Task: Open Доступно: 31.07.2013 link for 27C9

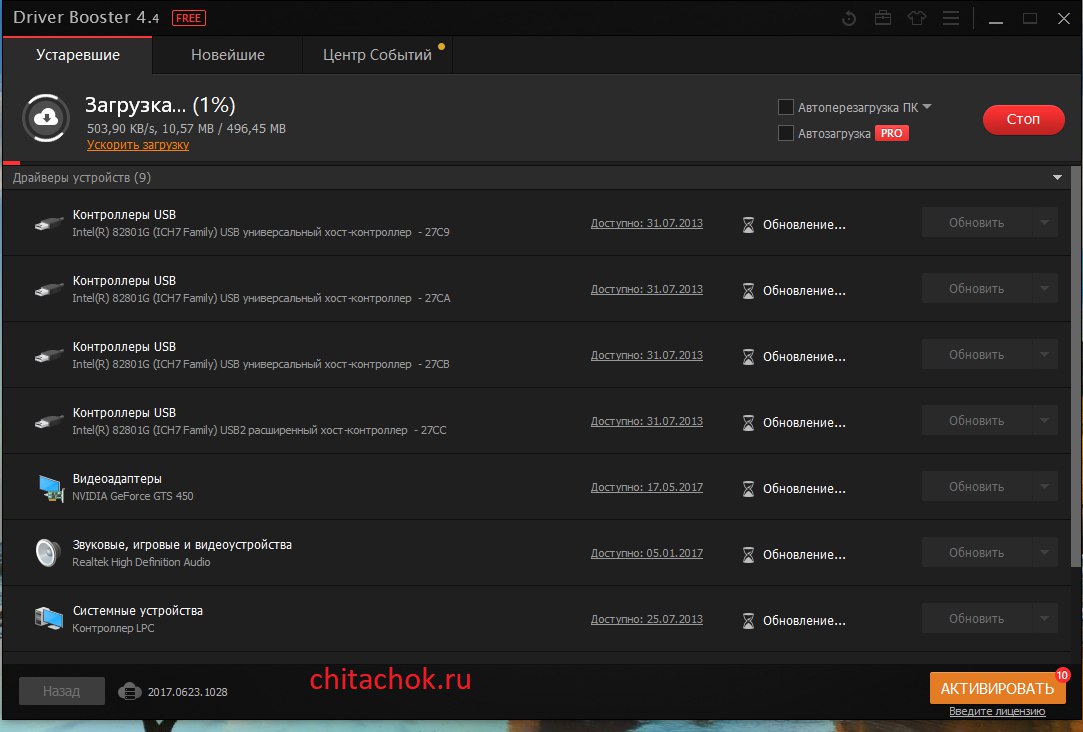Action: (646, 223)
